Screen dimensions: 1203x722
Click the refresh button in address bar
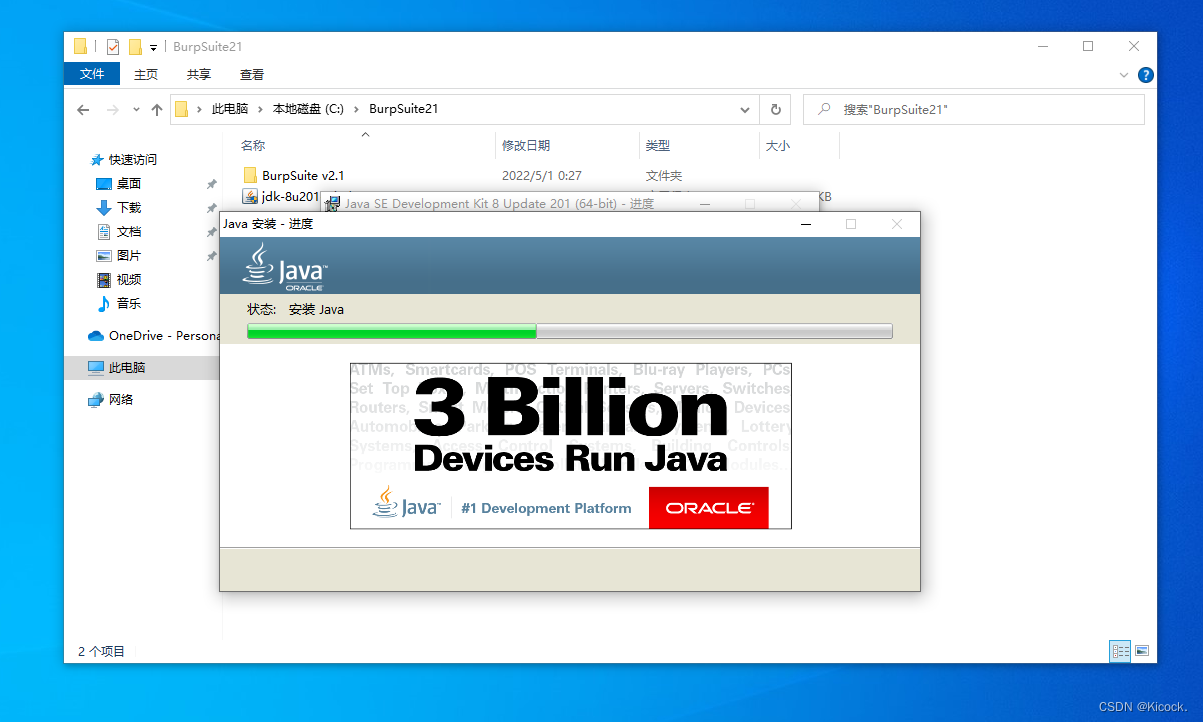click(775, 109)
